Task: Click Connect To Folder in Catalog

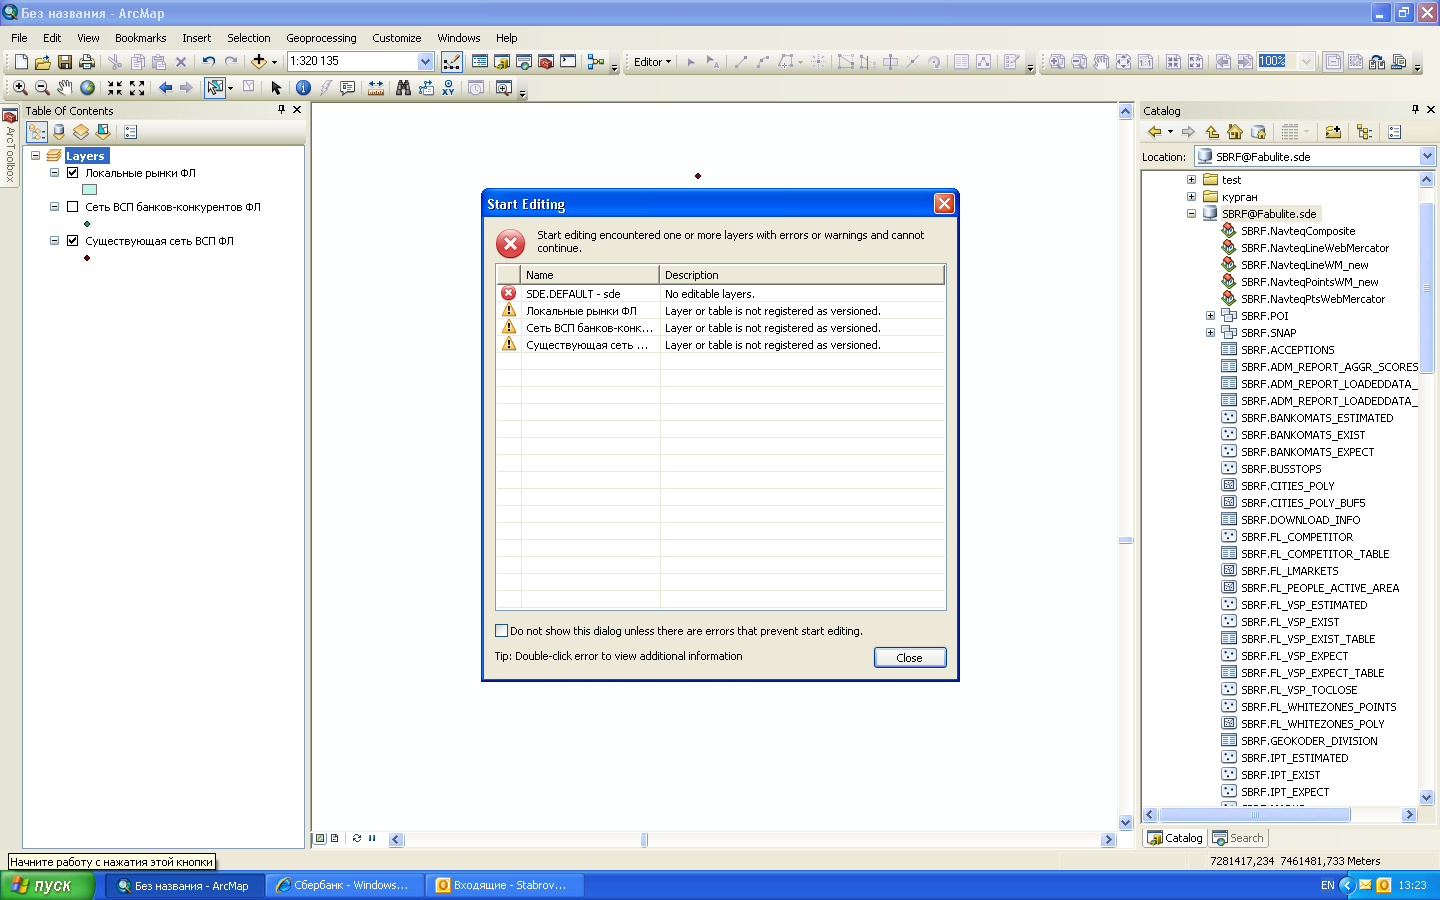Action: point(1333,132)
